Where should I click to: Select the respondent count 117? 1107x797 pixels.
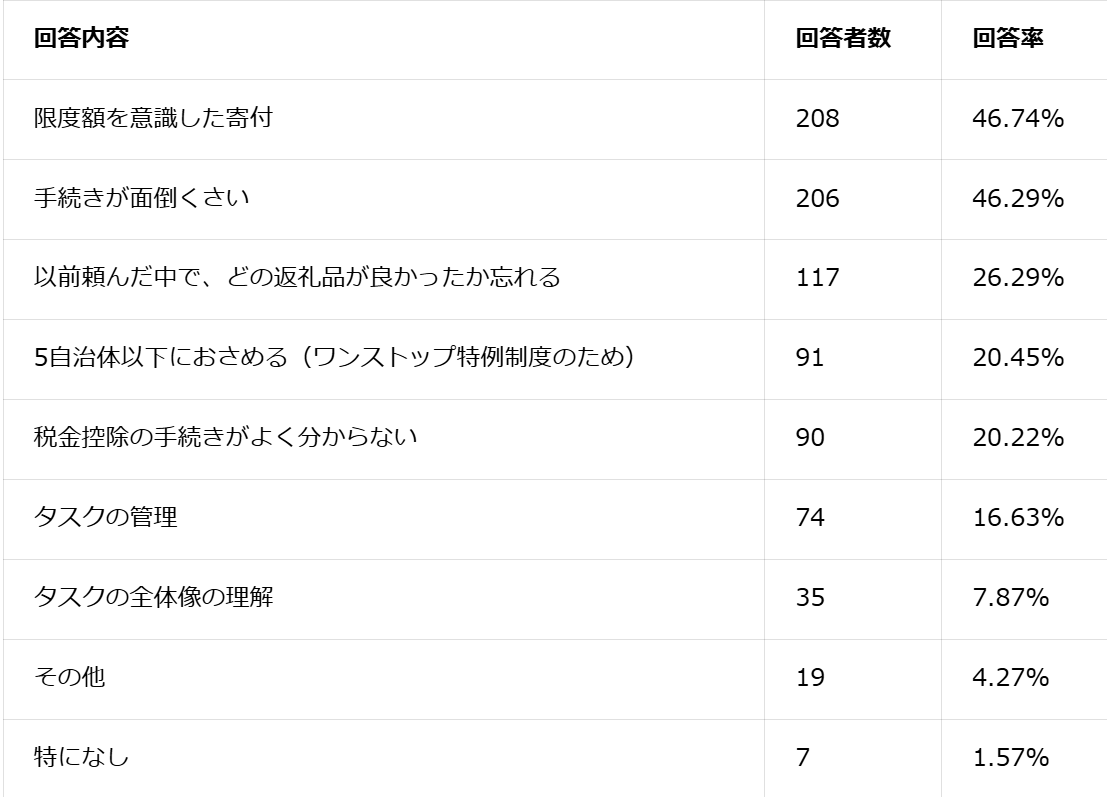pyautogui.click(x=816, y=278)
